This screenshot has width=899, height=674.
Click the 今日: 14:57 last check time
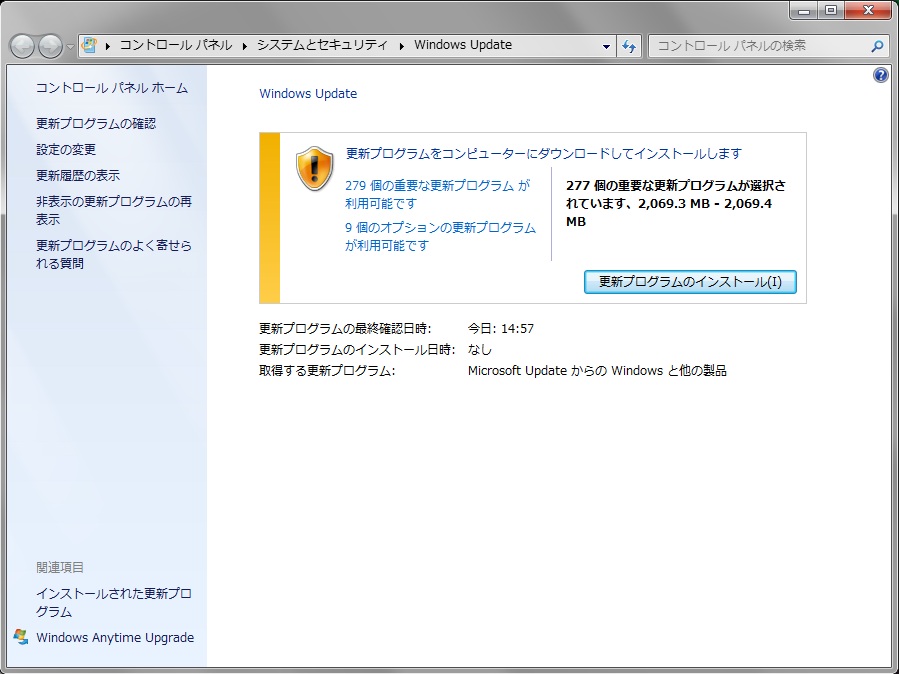pos(501,329)
